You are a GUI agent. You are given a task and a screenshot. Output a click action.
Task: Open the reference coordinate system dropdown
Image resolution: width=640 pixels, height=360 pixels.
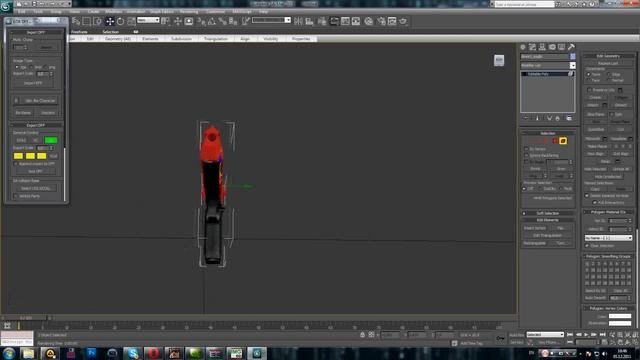point(148,20)
